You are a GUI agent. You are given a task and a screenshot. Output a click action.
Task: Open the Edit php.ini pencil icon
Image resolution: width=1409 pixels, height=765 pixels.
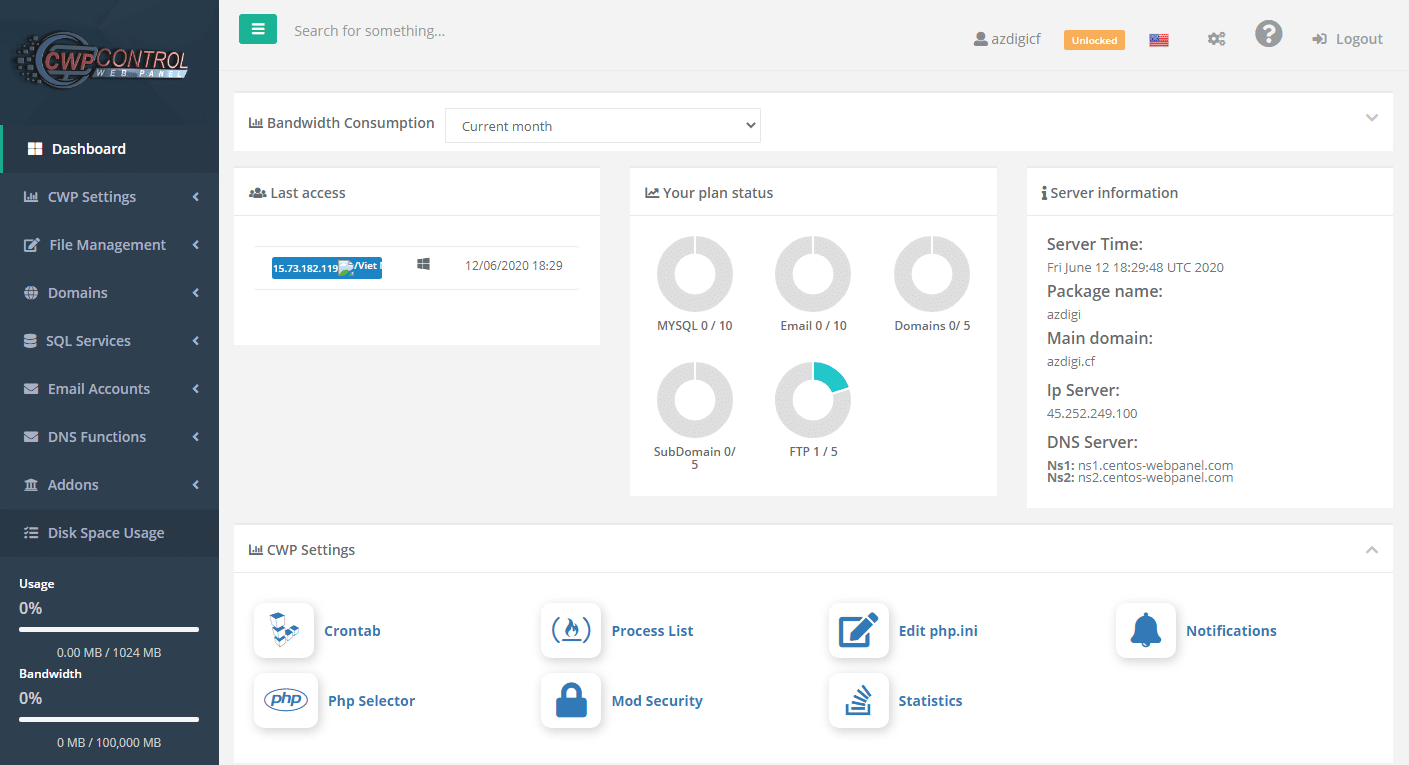(x=858, y=631)
